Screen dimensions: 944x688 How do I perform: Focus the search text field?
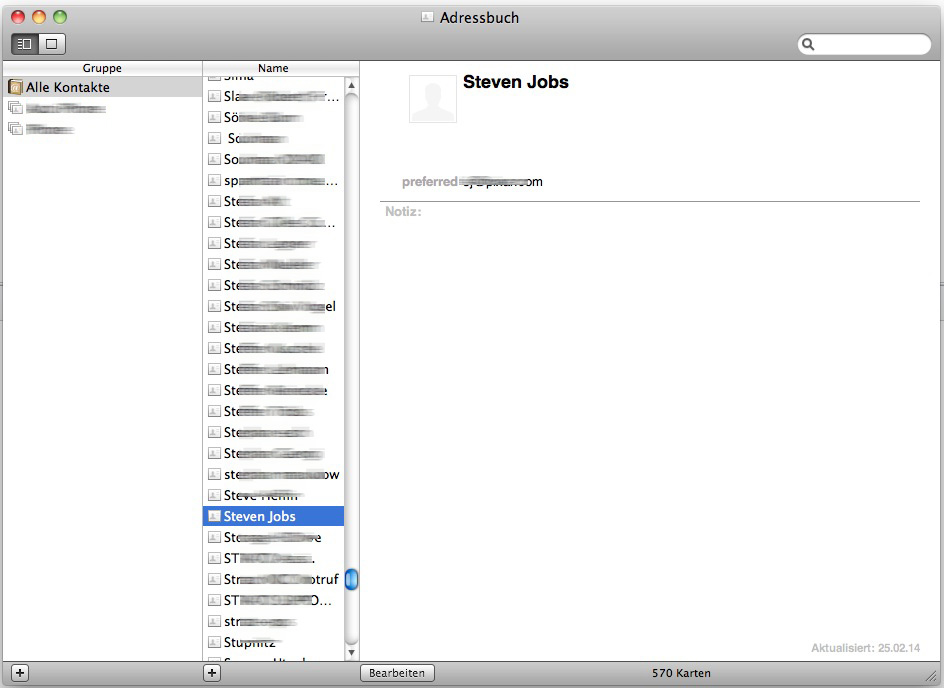tap(865, 44)
